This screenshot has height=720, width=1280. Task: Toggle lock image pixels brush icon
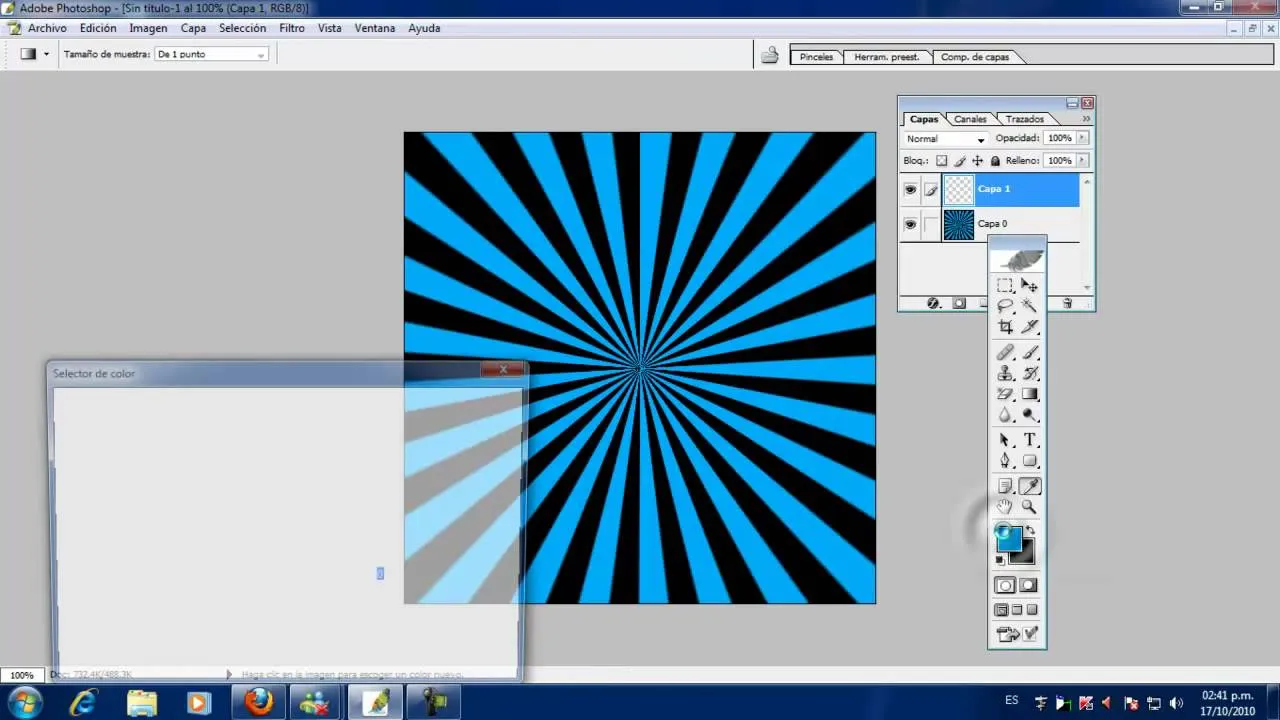(x=960, y=160)
